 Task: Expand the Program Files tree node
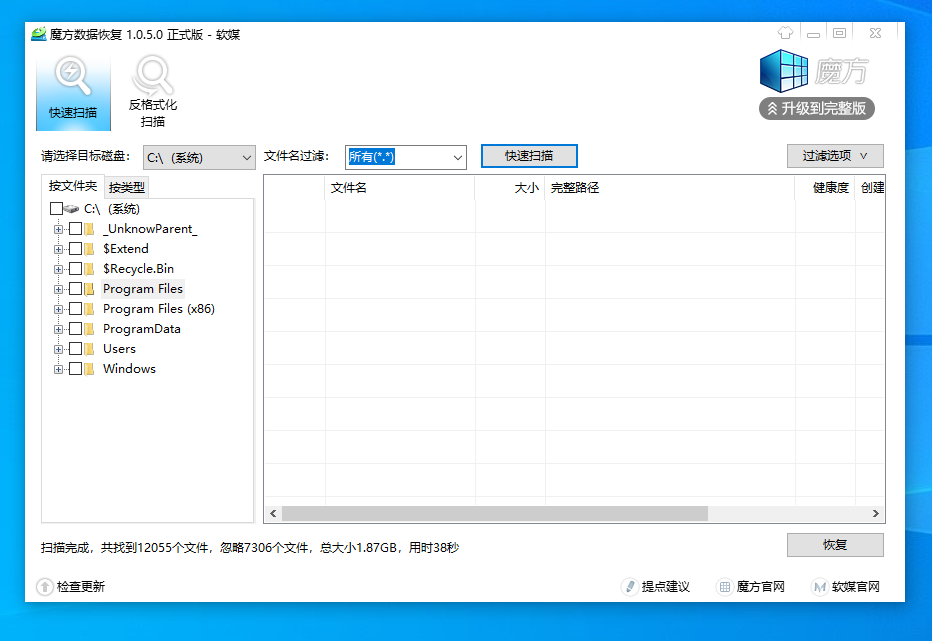click(58, 290)
